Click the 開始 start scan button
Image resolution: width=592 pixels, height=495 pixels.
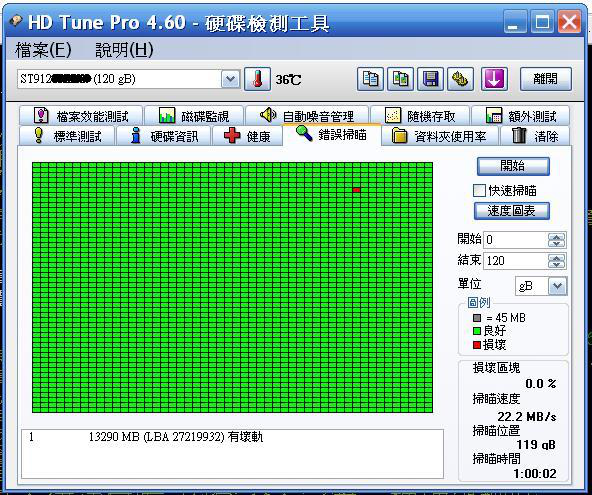(513, 166)
